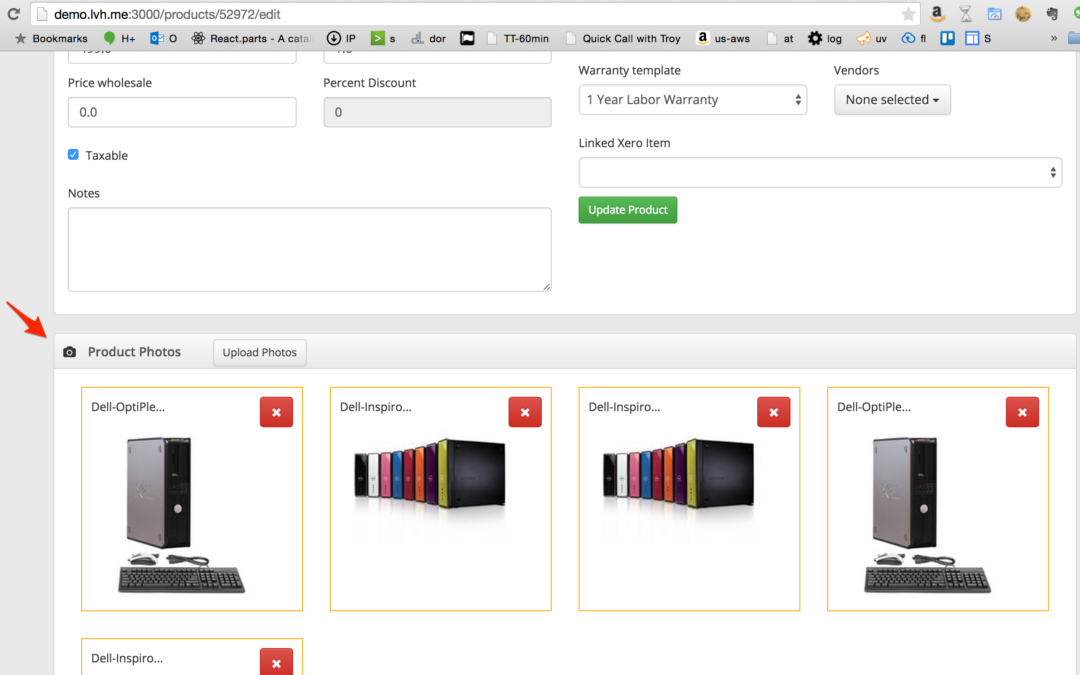Screen dimensions: 1080x675
Task: Click the Price wholesale input field
Action: pos(182,112)
